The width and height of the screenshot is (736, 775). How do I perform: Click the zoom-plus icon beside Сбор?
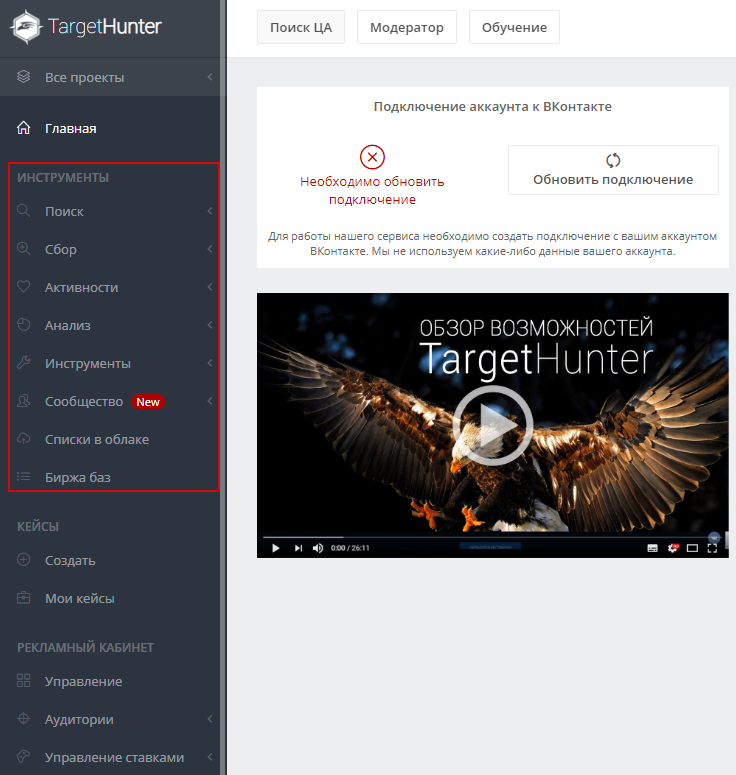(23, 249)
